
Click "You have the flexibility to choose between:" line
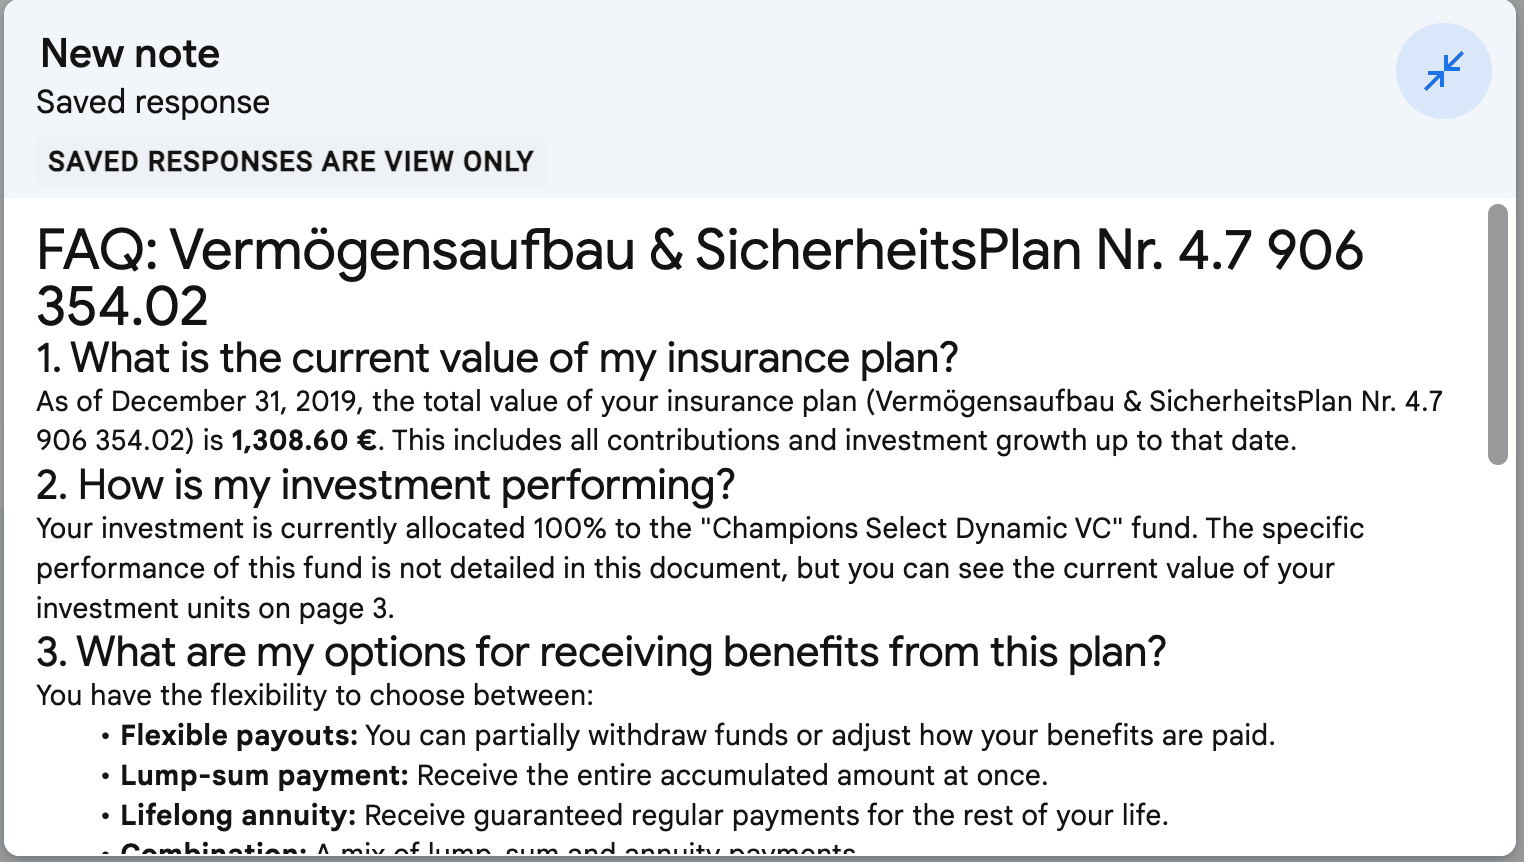(x=315, y=695)
